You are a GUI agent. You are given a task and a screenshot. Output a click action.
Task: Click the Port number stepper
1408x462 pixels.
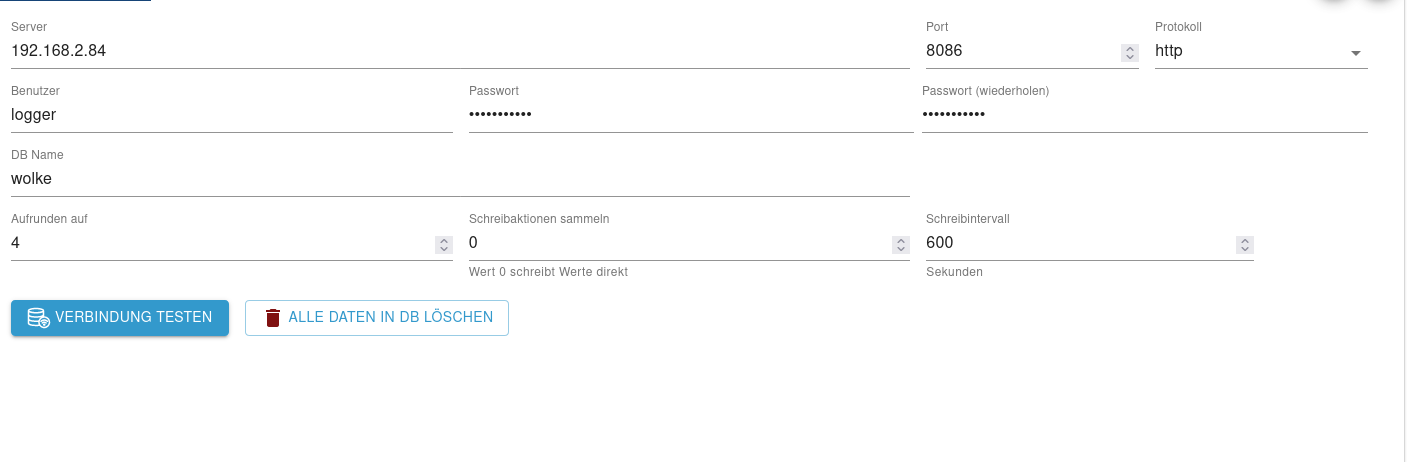1130,52
